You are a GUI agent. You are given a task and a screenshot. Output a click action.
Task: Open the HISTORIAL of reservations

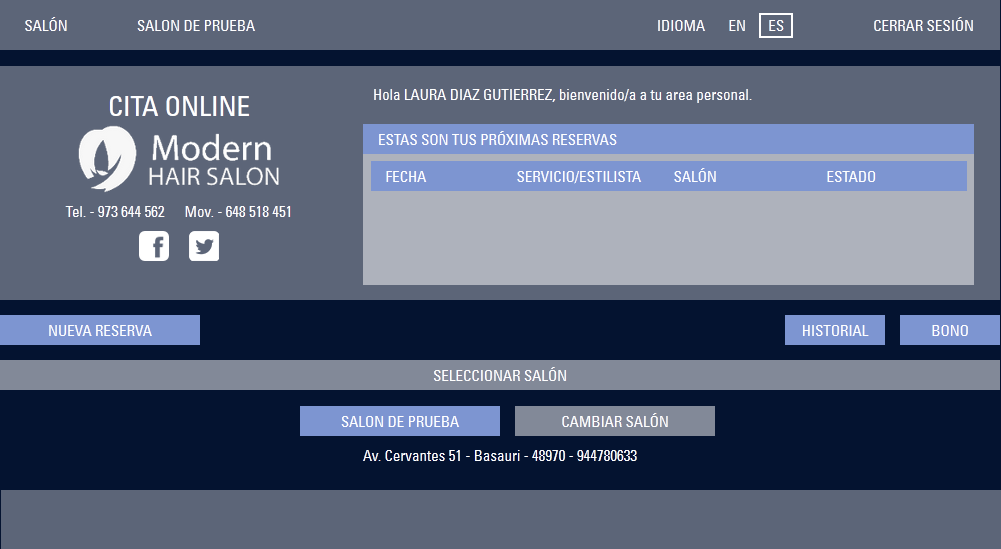(x=835, y=330)
